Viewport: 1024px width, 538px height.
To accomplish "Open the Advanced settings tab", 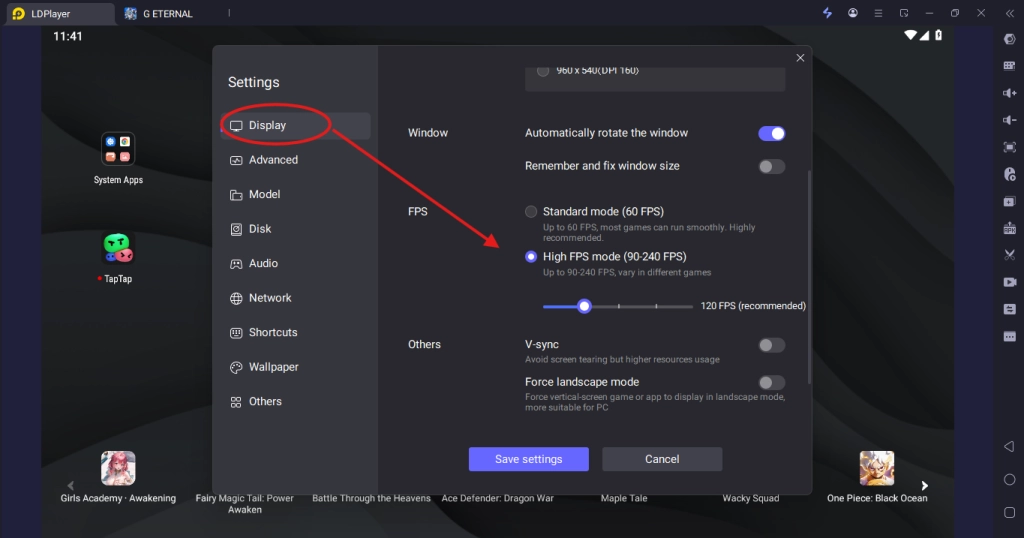I will coord(273,160).
